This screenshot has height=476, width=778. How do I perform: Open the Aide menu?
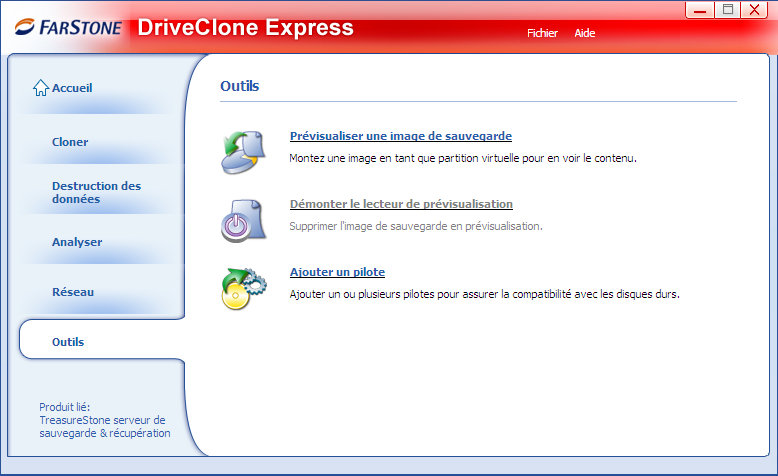(x=584, y=33)
